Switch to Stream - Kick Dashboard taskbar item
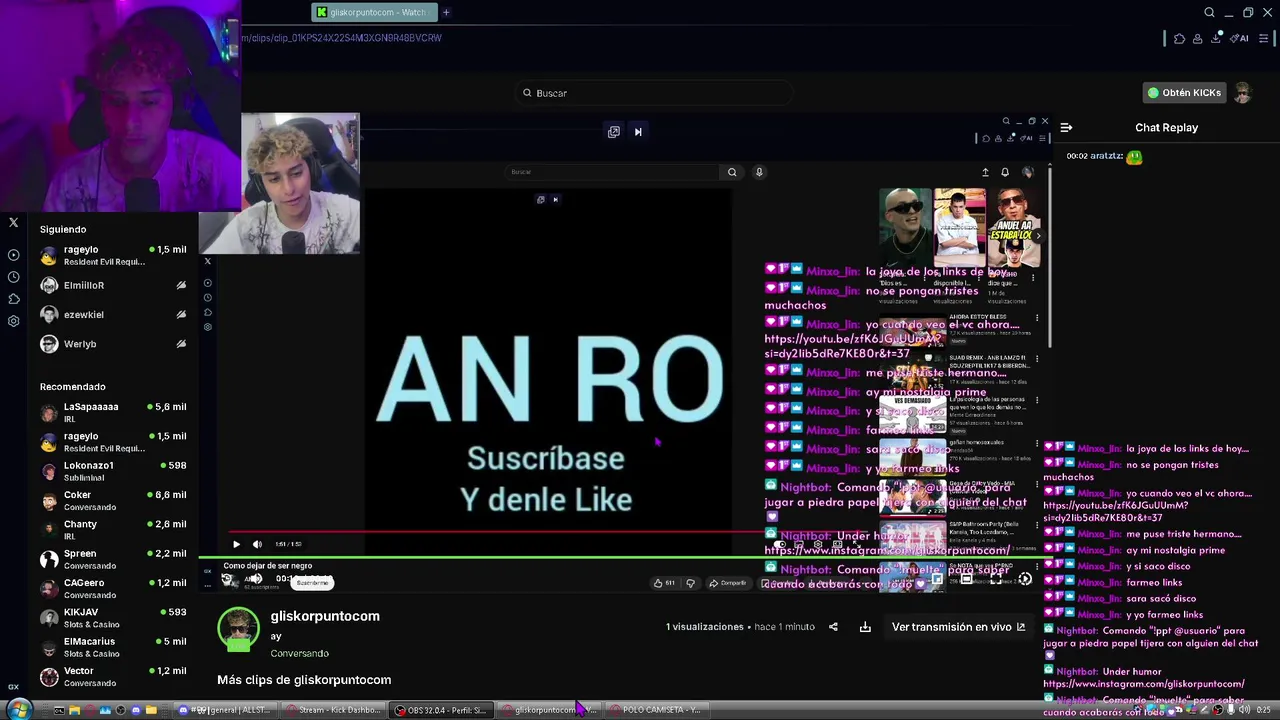This screenshot has width=1280, height=720. [333, 710]
